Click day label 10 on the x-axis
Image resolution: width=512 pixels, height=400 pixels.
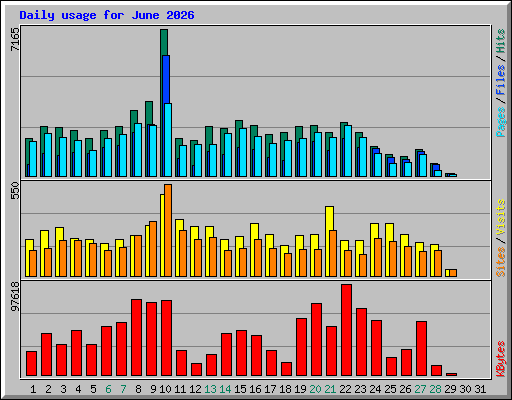(165, 389)
